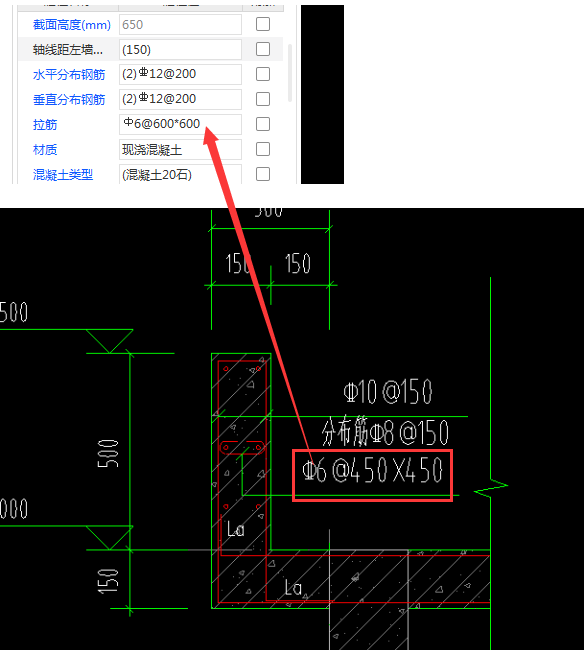This screenshot has width=584, height=650.
Task: Select the 水平分布钢筋 property label
Action: point(69,75)
